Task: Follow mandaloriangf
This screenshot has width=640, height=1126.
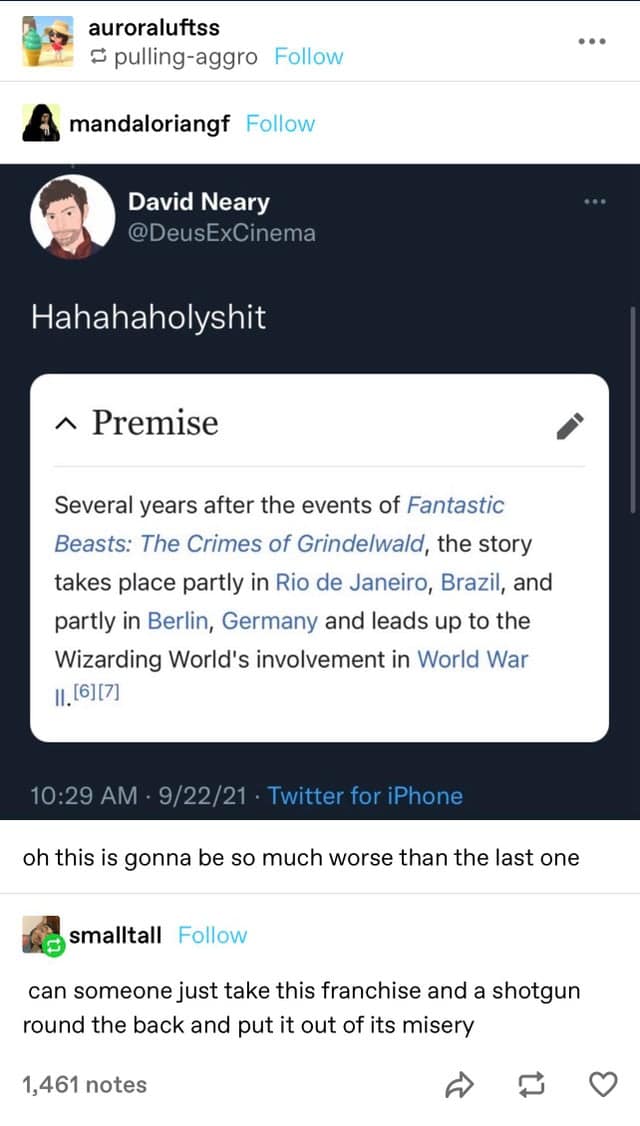Action: point(280,124)
